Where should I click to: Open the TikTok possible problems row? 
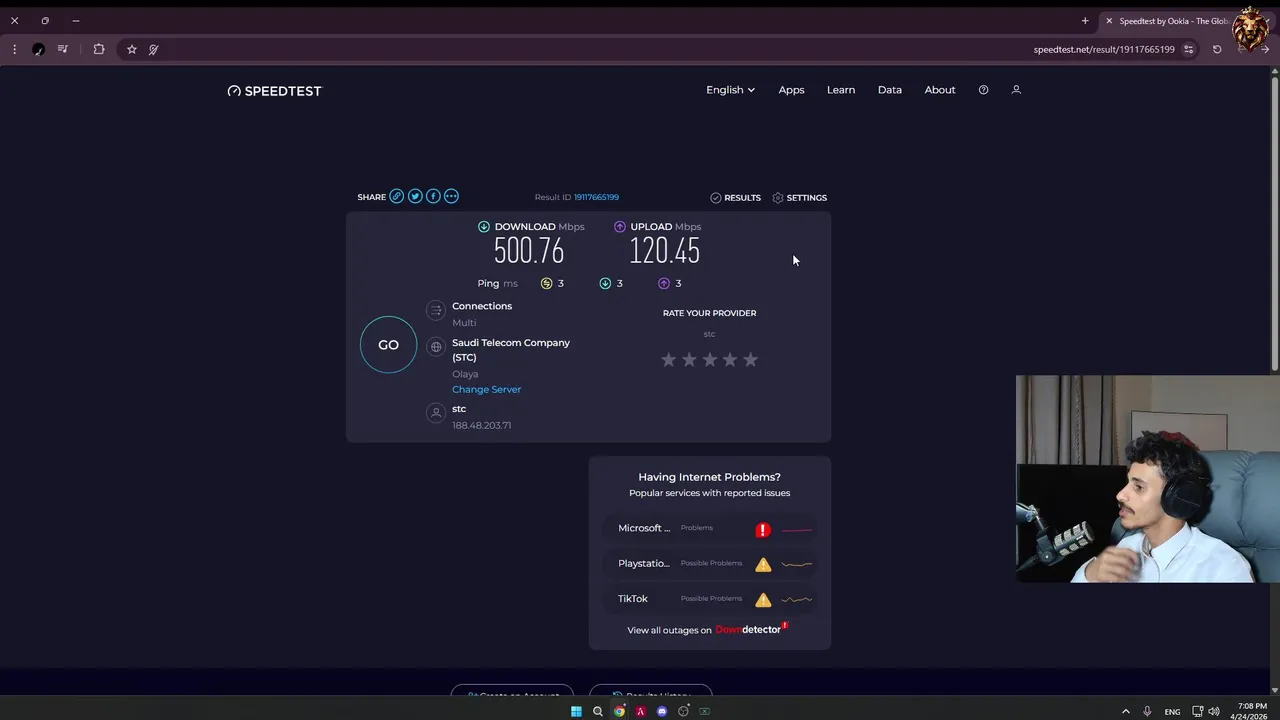[710, 599]
